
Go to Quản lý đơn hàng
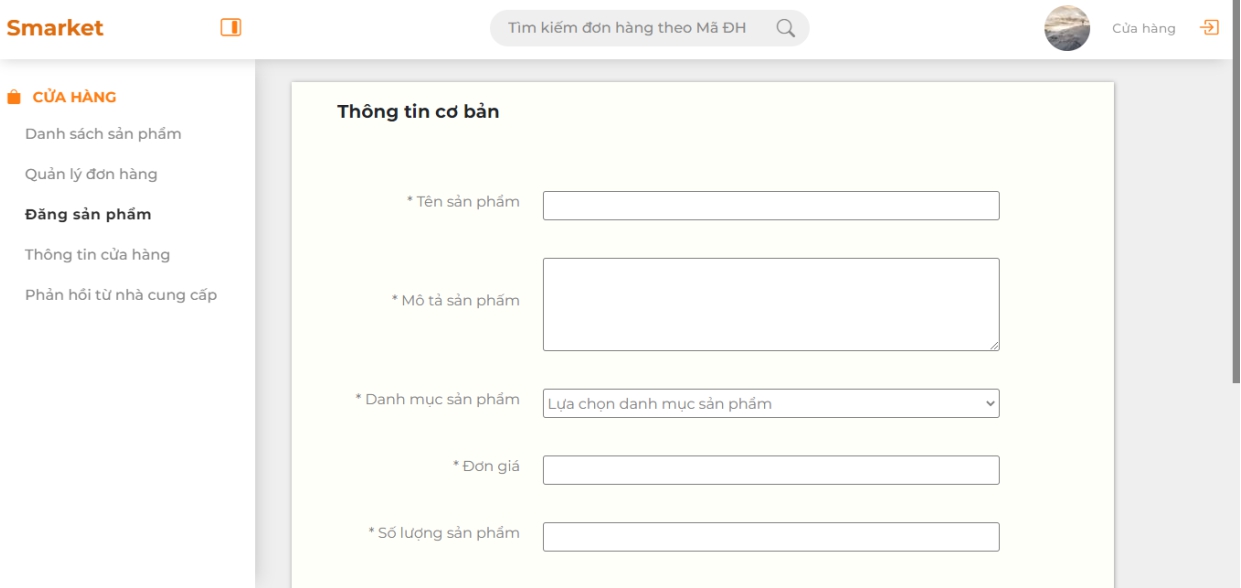click(91, 174)
